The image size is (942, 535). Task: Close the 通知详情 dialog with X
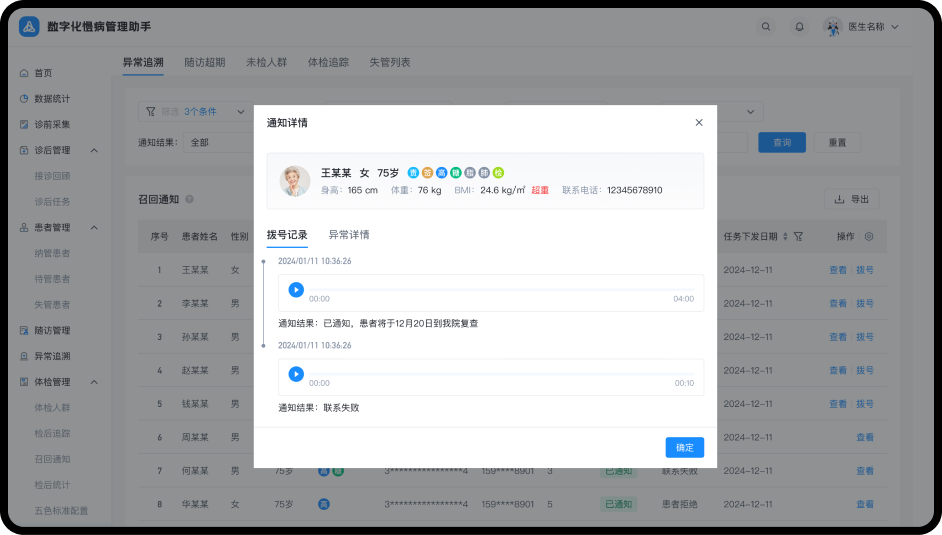pyautogui.click(x=699, y=123)
